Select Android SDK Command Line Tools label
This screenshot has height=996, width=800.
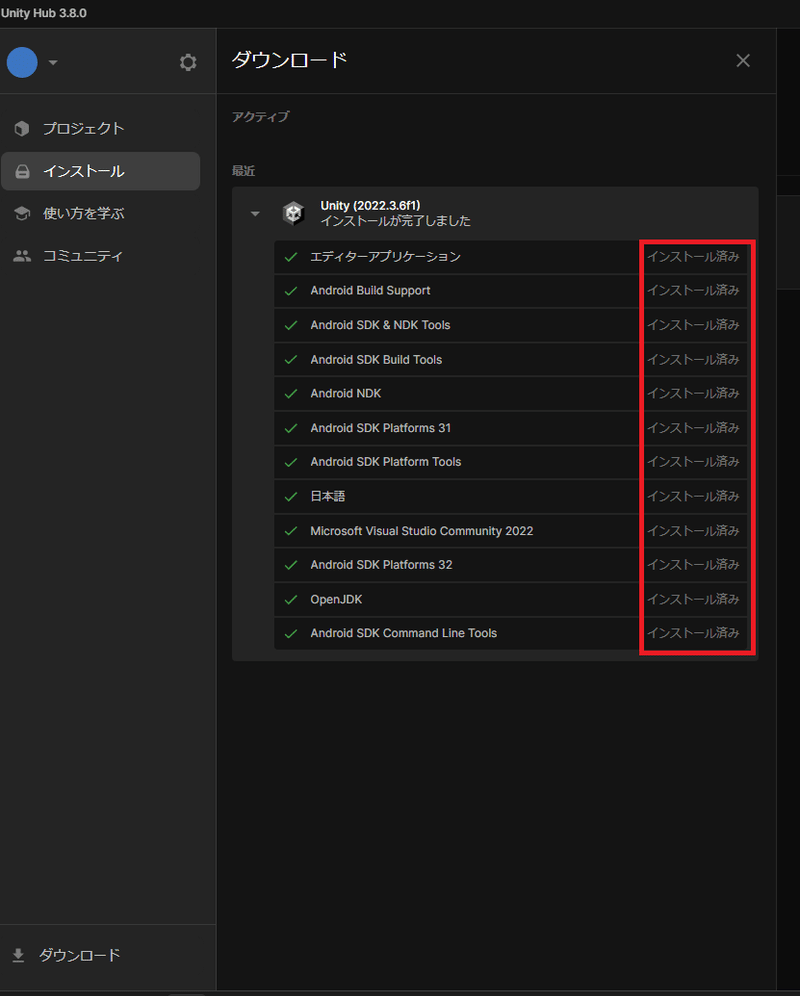403,633
